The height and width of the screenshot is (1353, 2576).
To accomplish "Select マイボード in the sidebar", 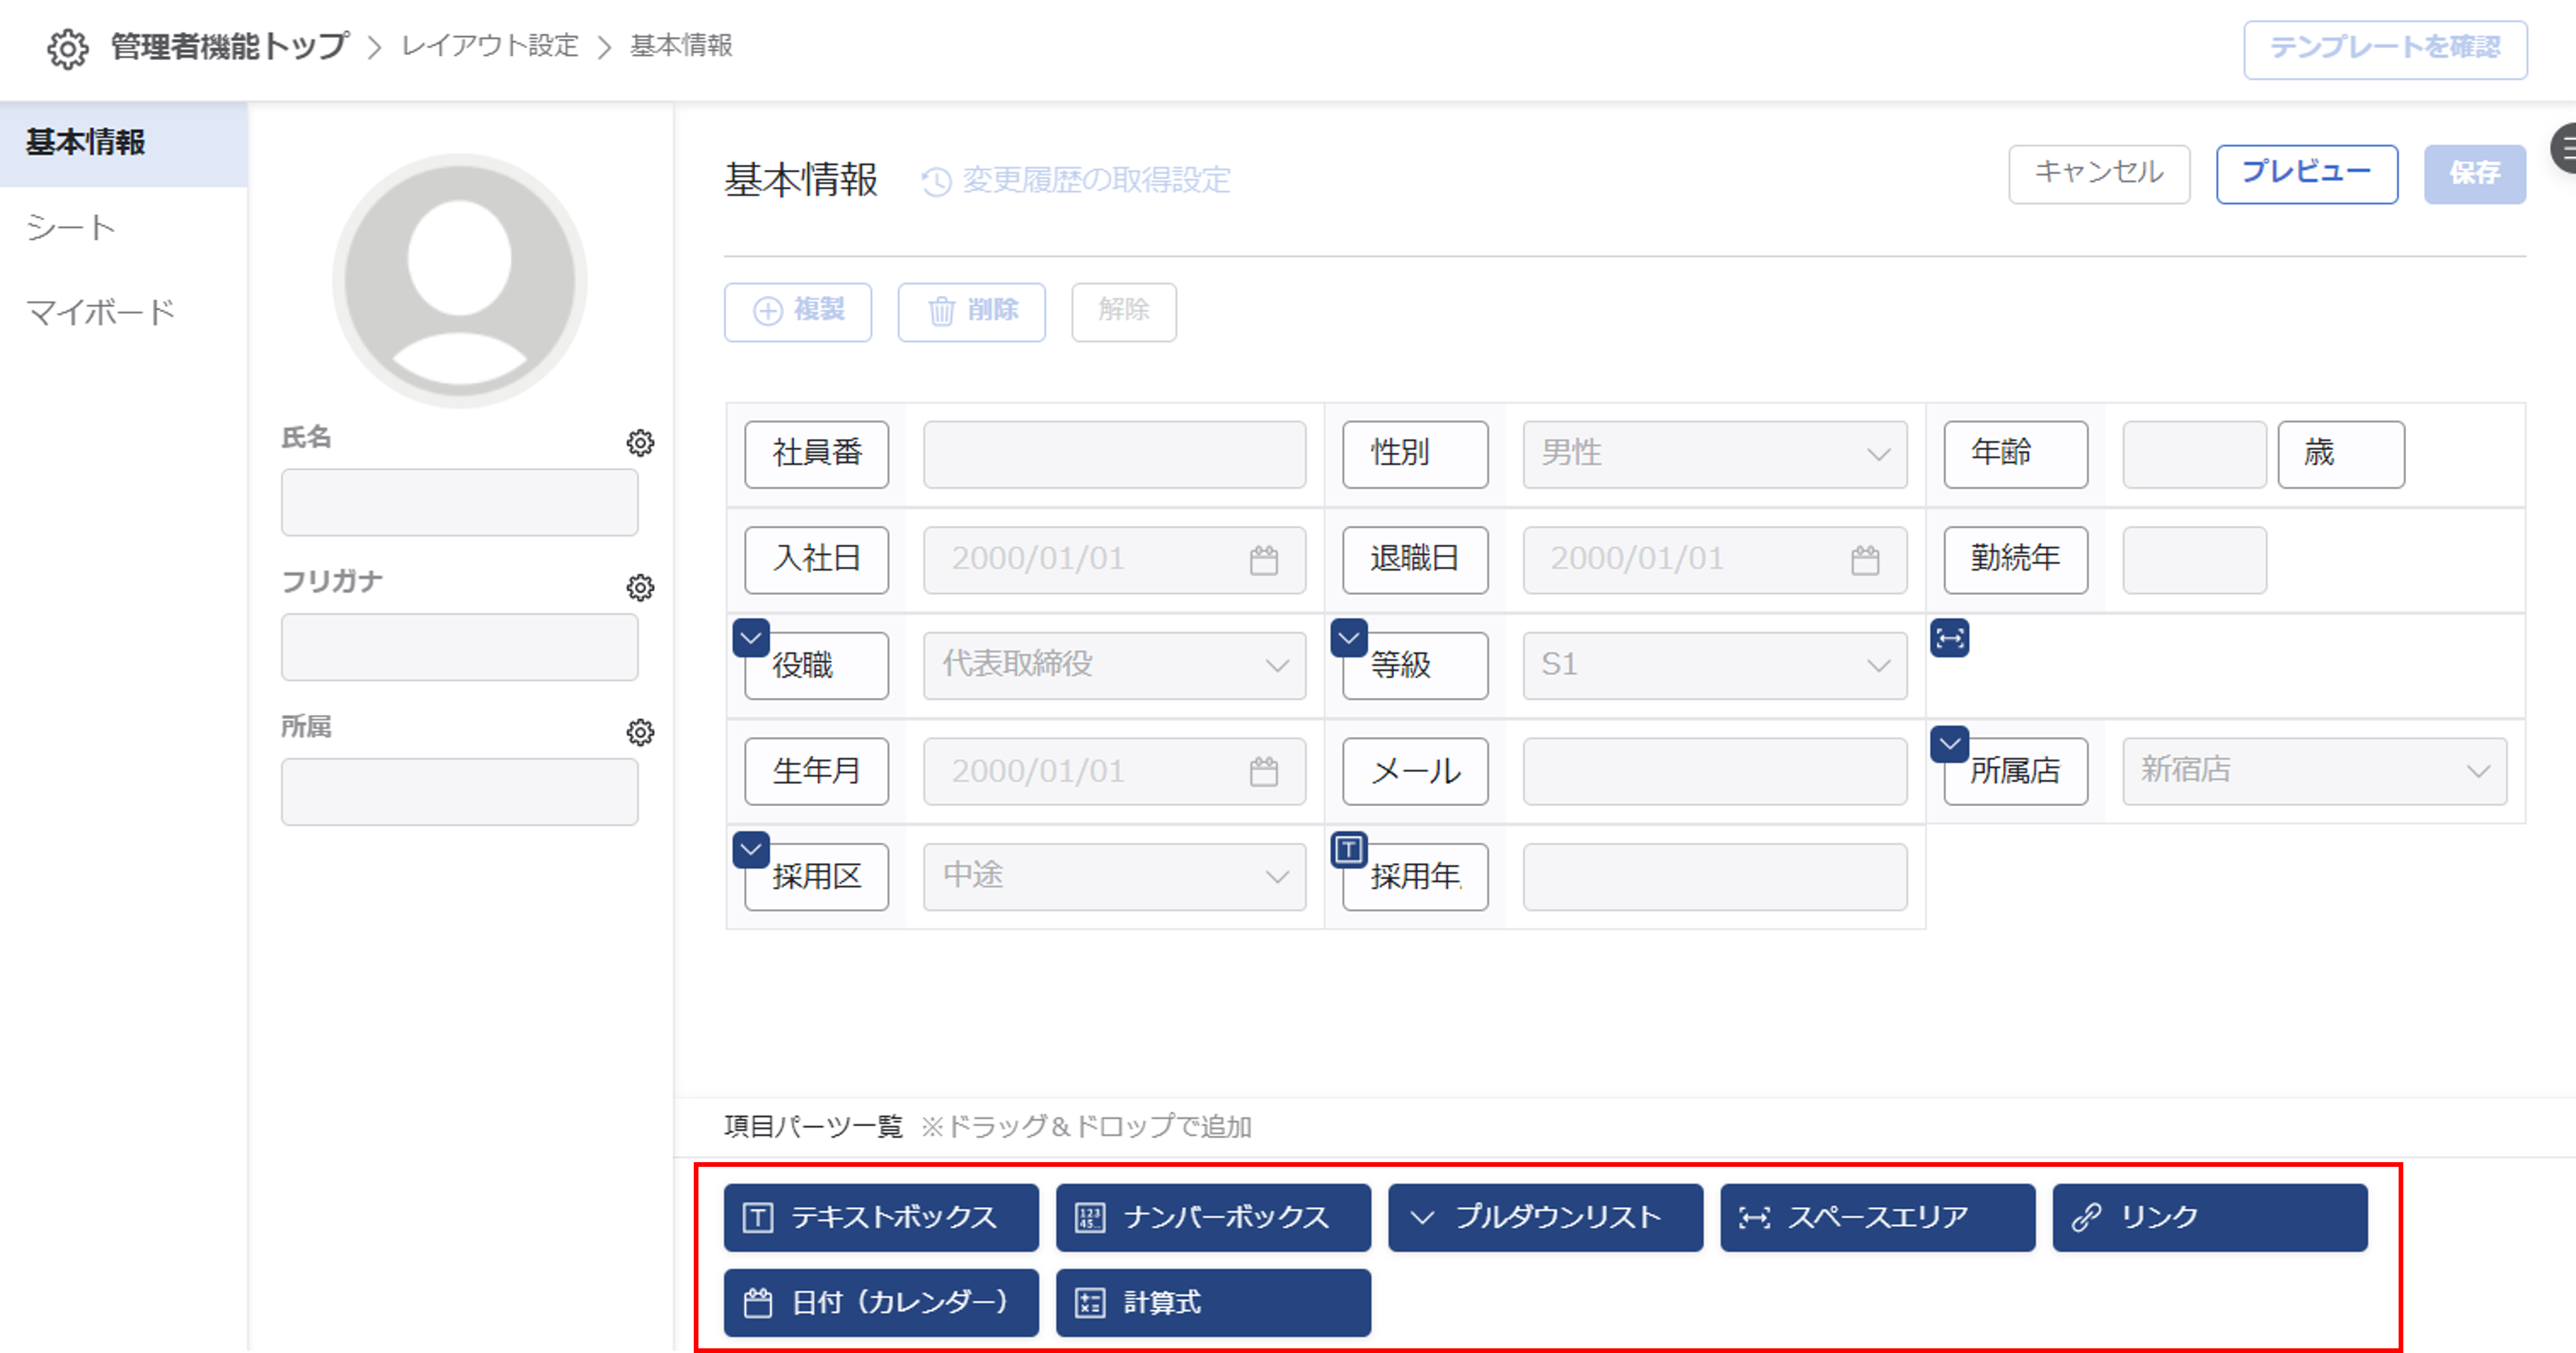I will click(x=100, y=313).
